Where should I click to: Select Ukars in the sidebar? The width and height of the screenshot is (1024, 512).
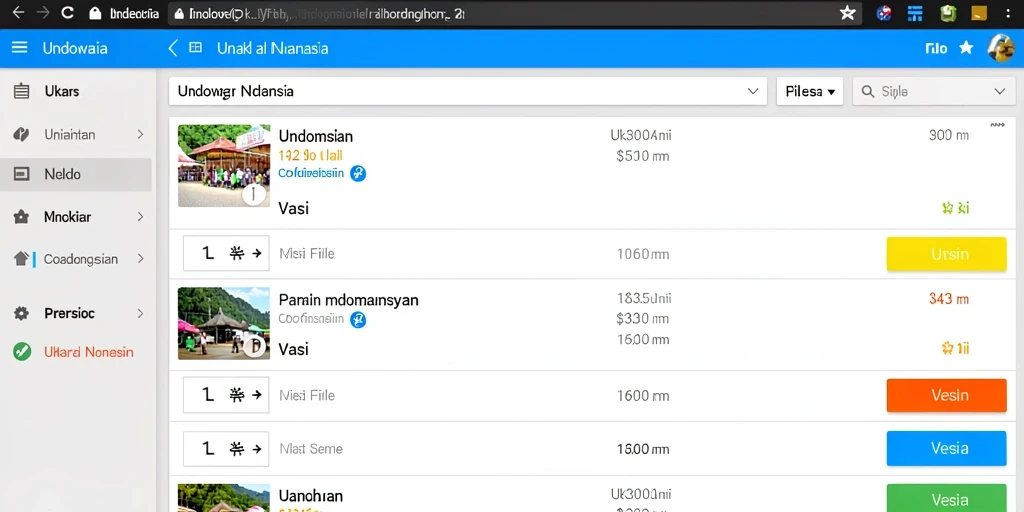pos(62,91)
